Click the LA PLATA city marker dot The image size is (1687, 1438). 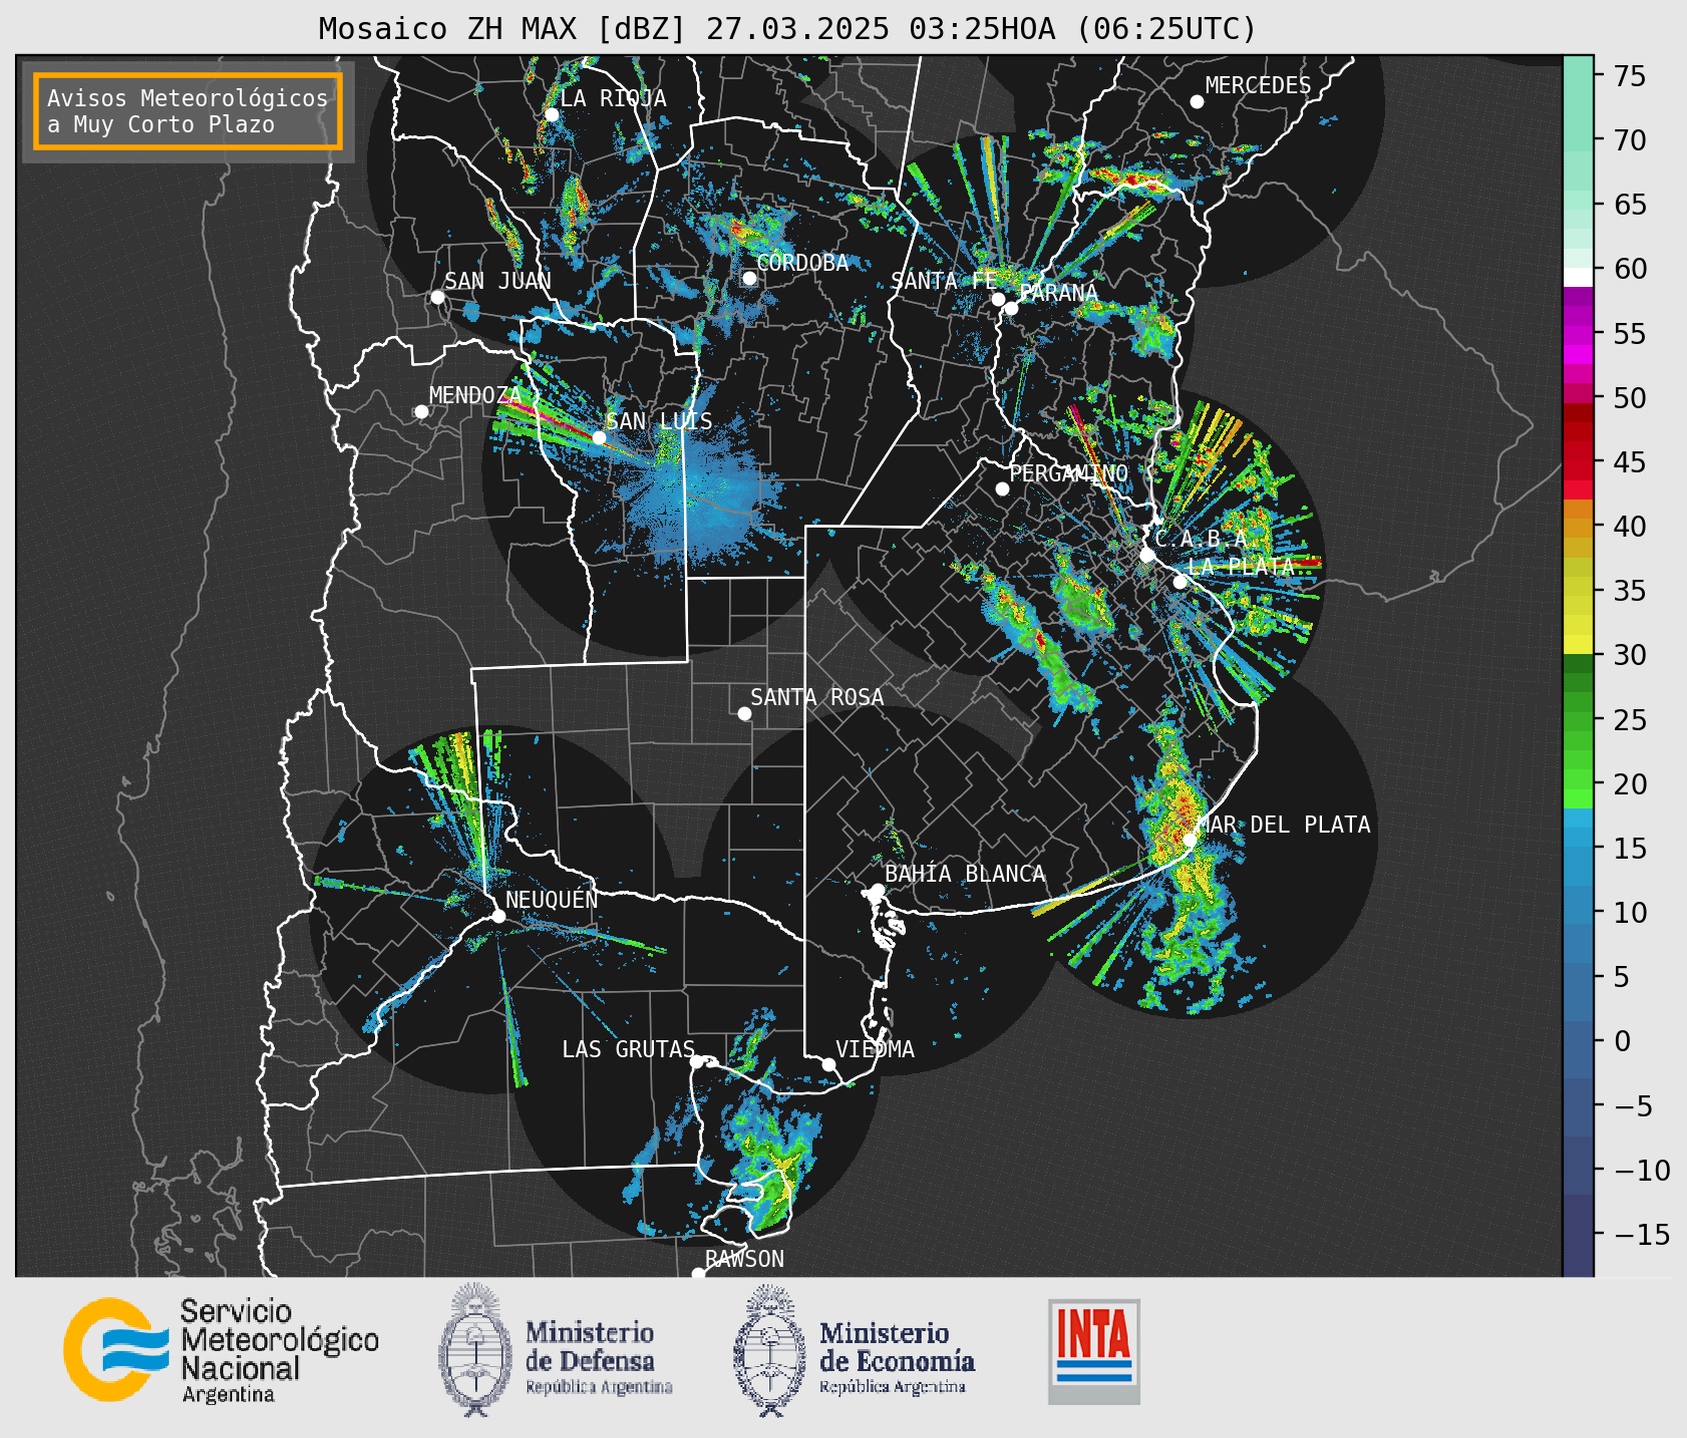pyautogui.click(x=1180, y=582)
